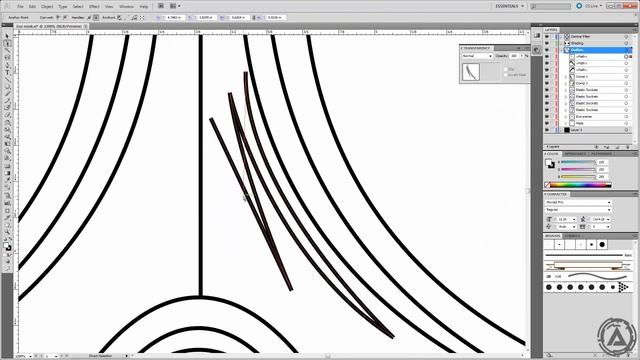Click the opacity mask thumbnail in Transparency panel
The image size is (640, 360).
point(490,72)
